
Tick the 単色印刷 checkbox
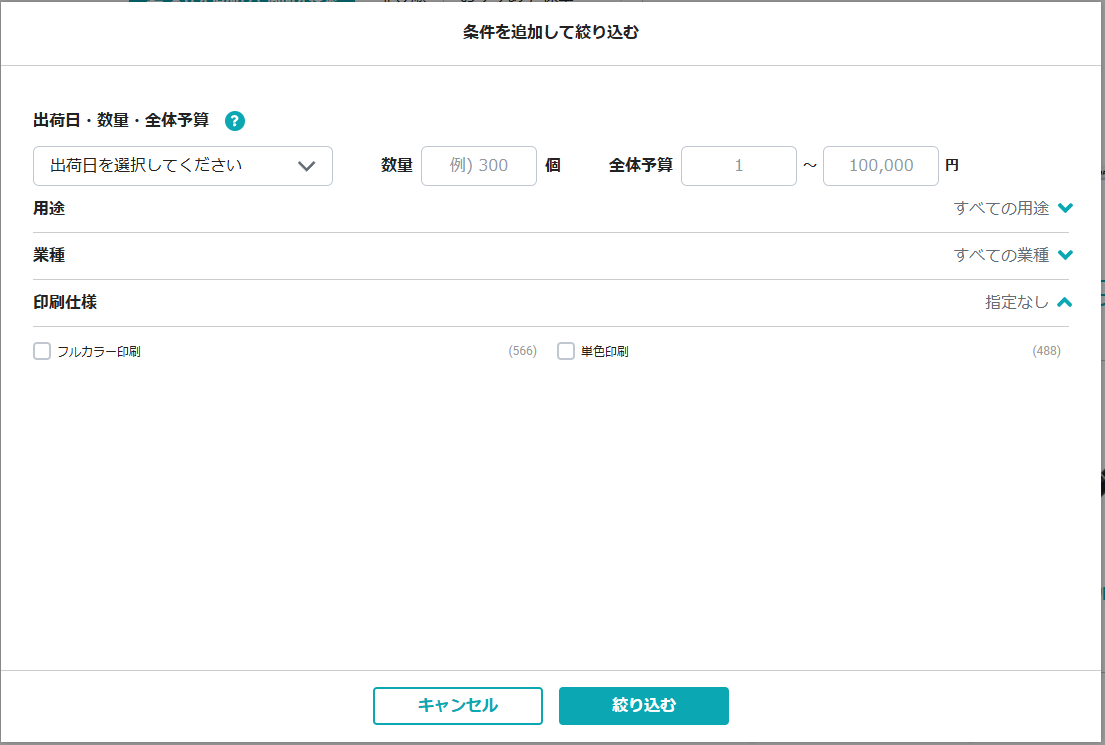click(566, 351)
